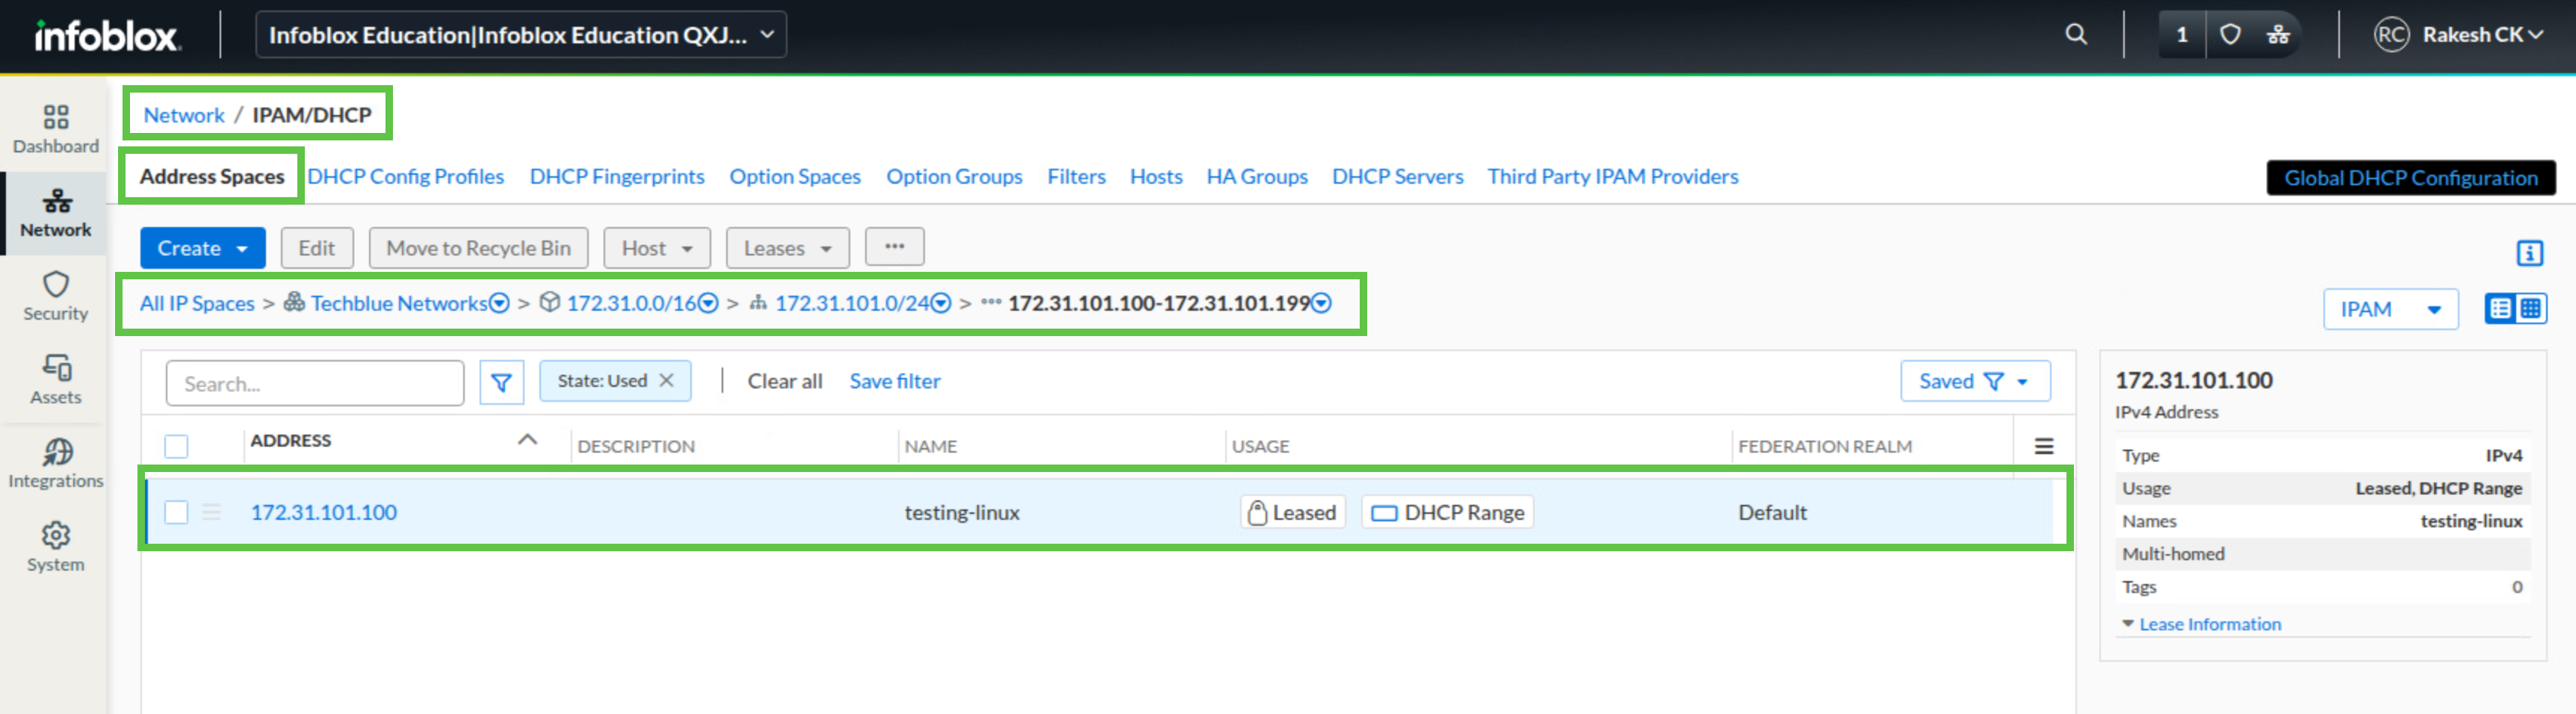Open Assets section in the sidebar
The image size is (2576, 714).
tap(56, 381)
